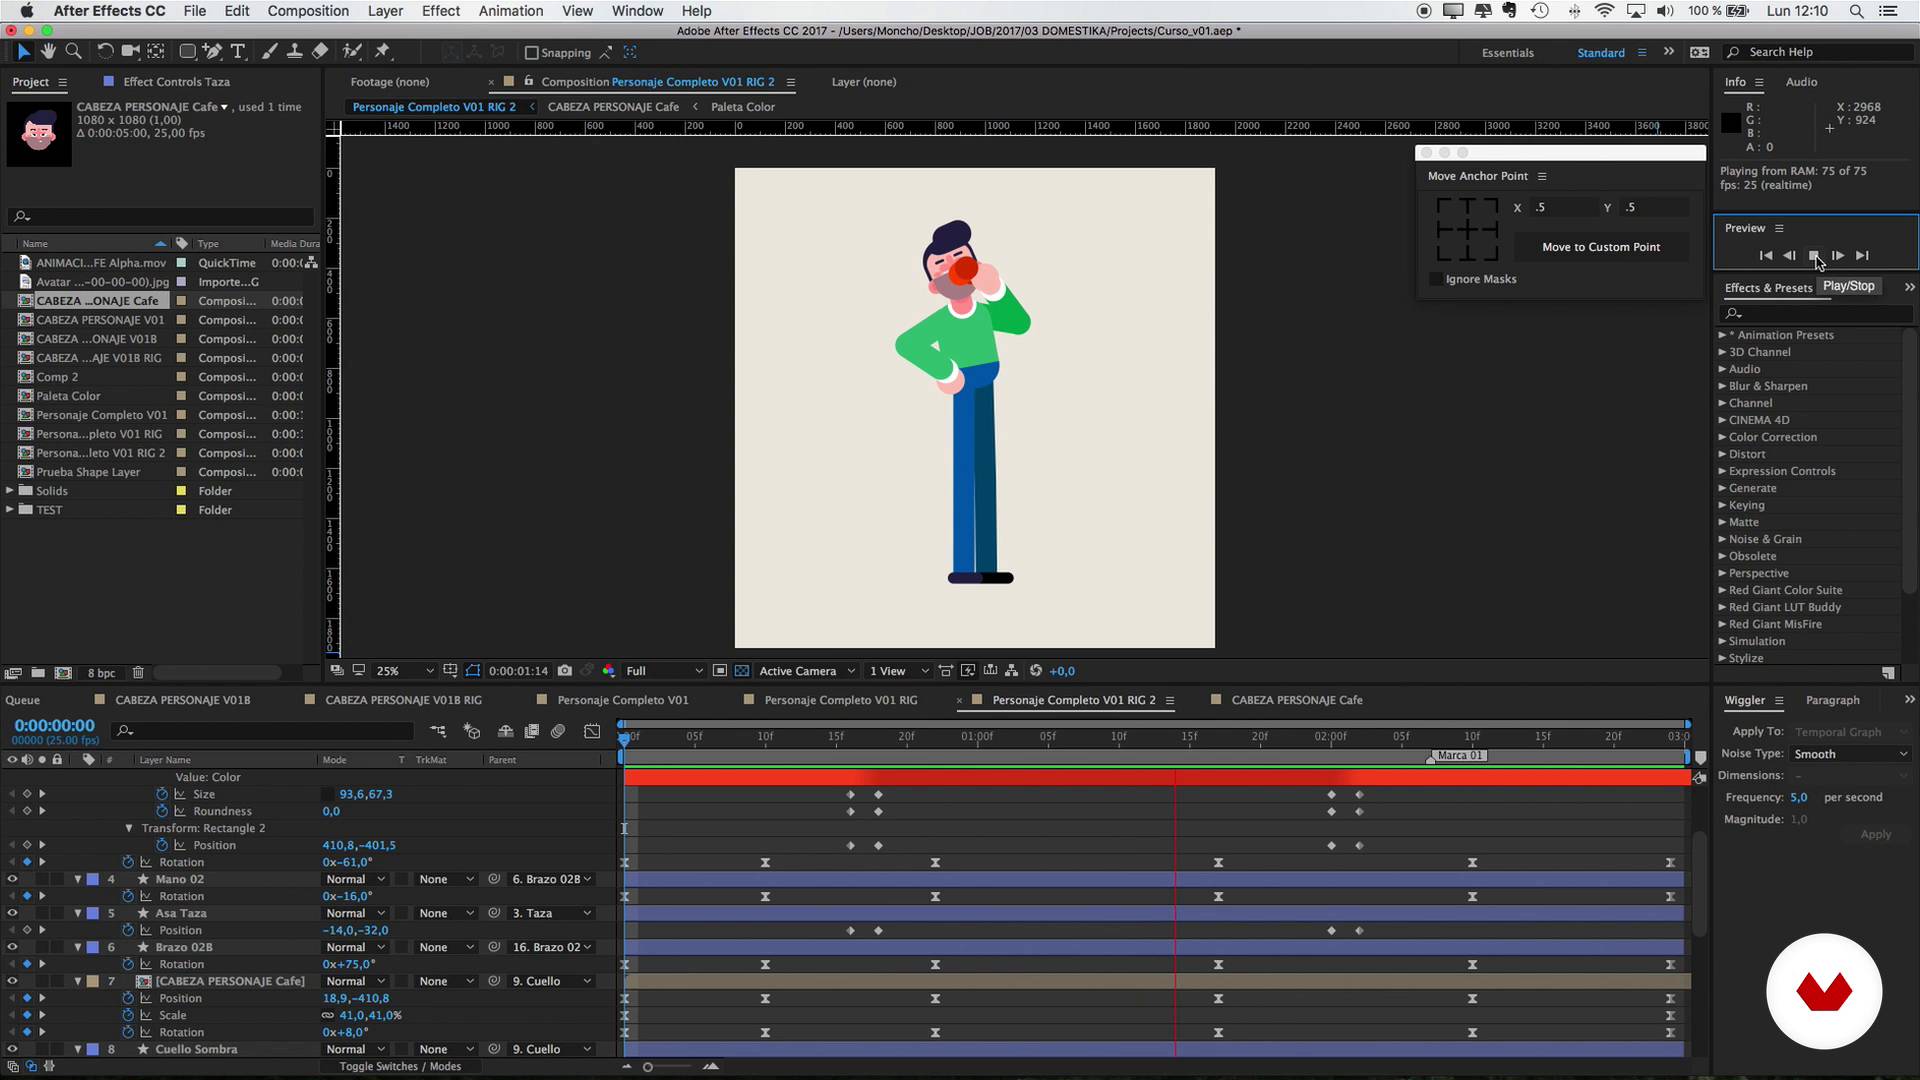
Task: Open the Composition menu
Action: click(308, 11)
